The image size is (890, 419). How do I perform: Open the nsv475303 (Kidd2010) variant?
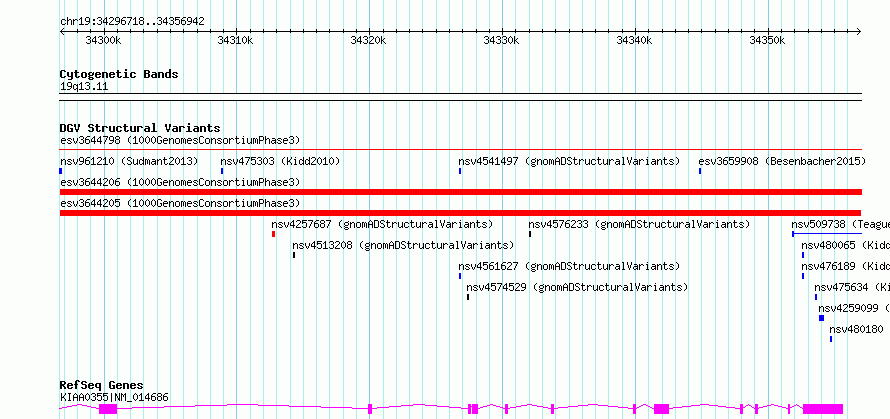(x=280, y=161)
